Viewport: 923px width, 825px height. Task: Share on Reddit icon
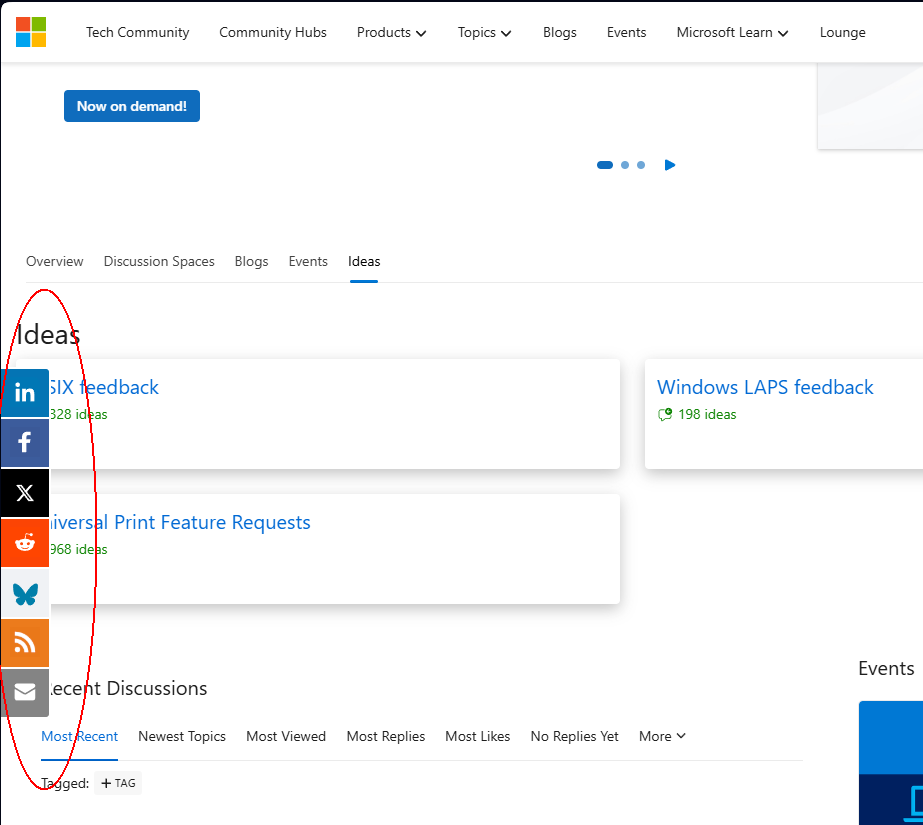click(x=25, y=543)
